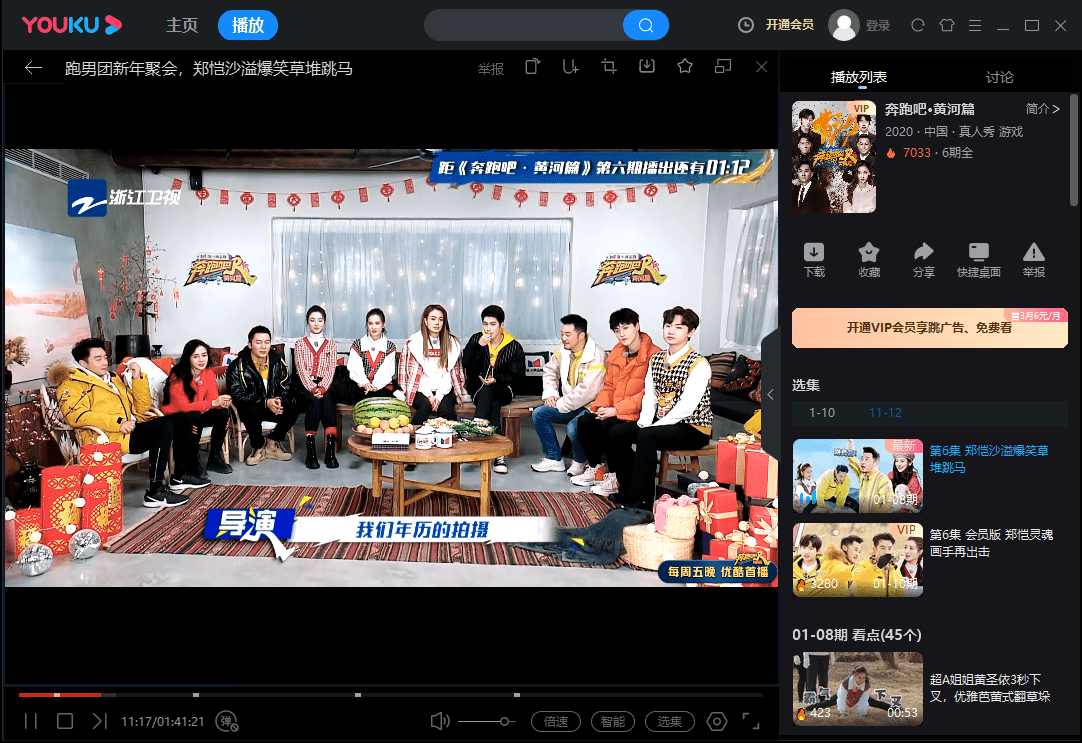Open 倍速 playback speed menu

click(x=555, y=721)
